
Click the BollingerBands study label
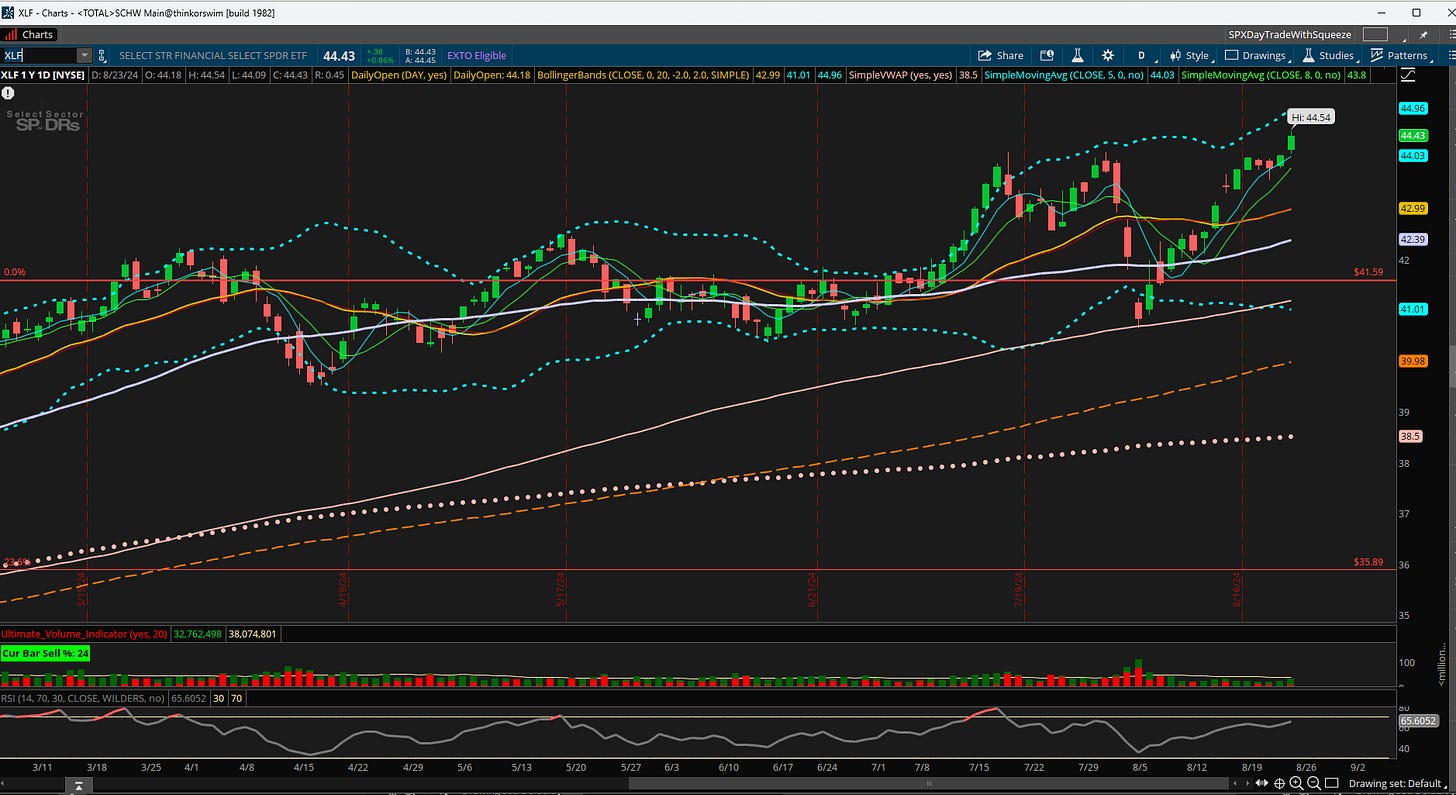click(642, 75)
